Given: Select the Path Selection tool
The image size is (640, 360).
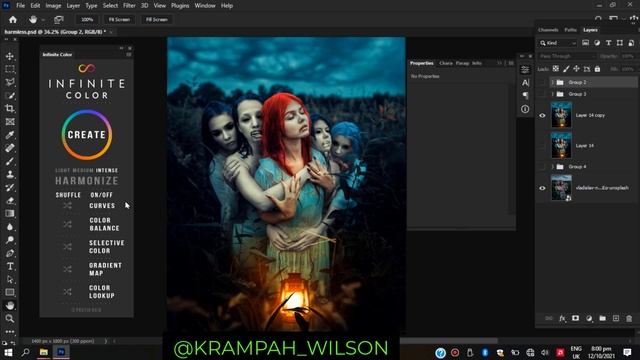Looking at the screenshot, I should pos(10,279).
